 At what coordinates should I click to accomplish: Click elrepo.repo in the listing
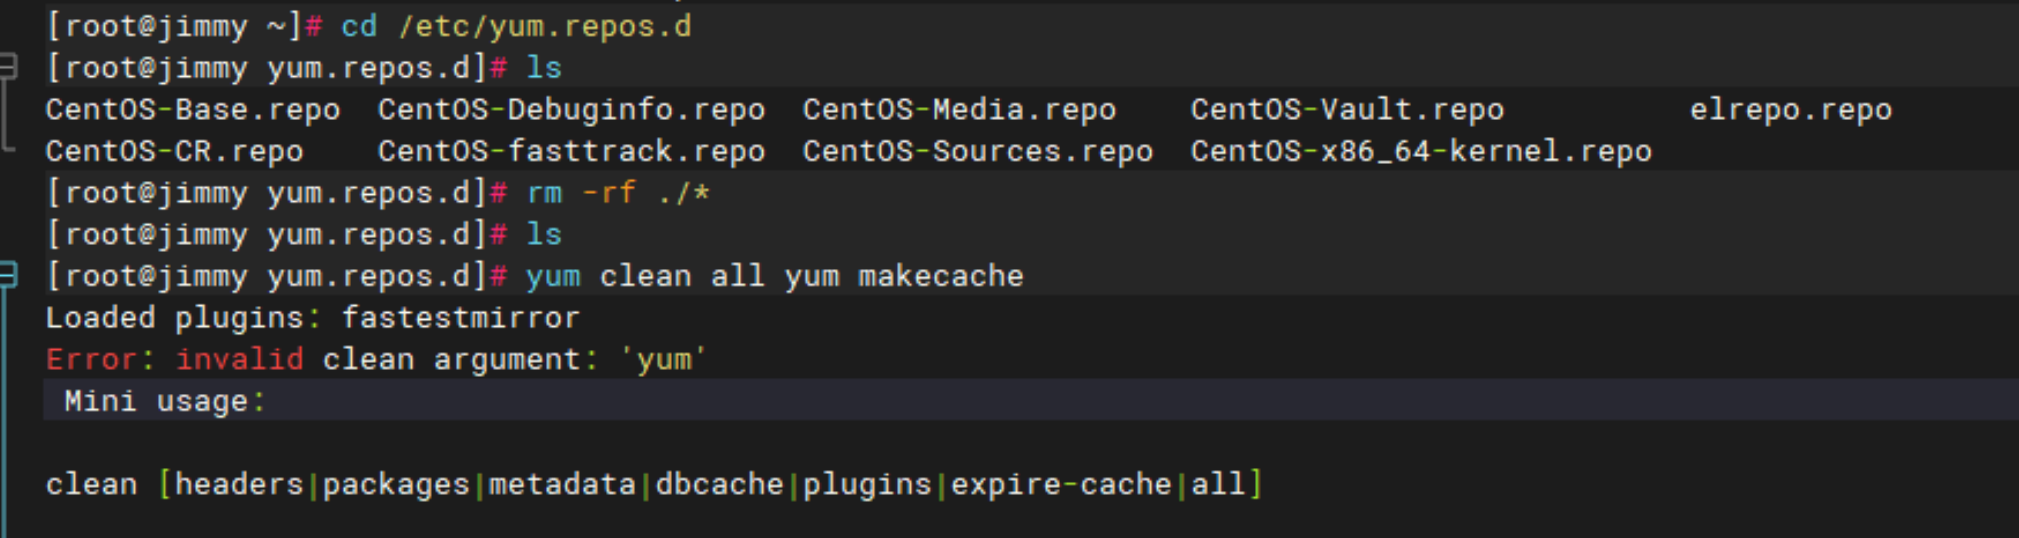[1791, 110]
